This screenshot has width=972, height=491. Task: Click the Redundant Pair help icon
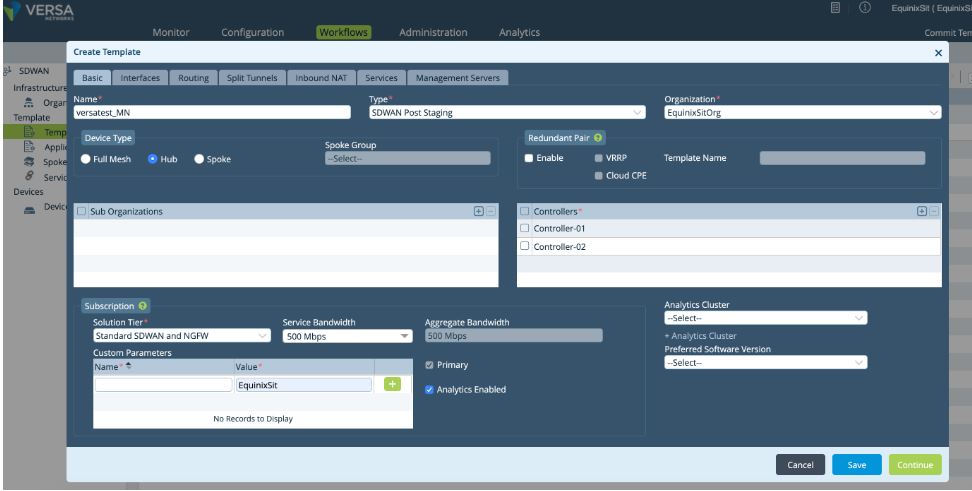598,138
